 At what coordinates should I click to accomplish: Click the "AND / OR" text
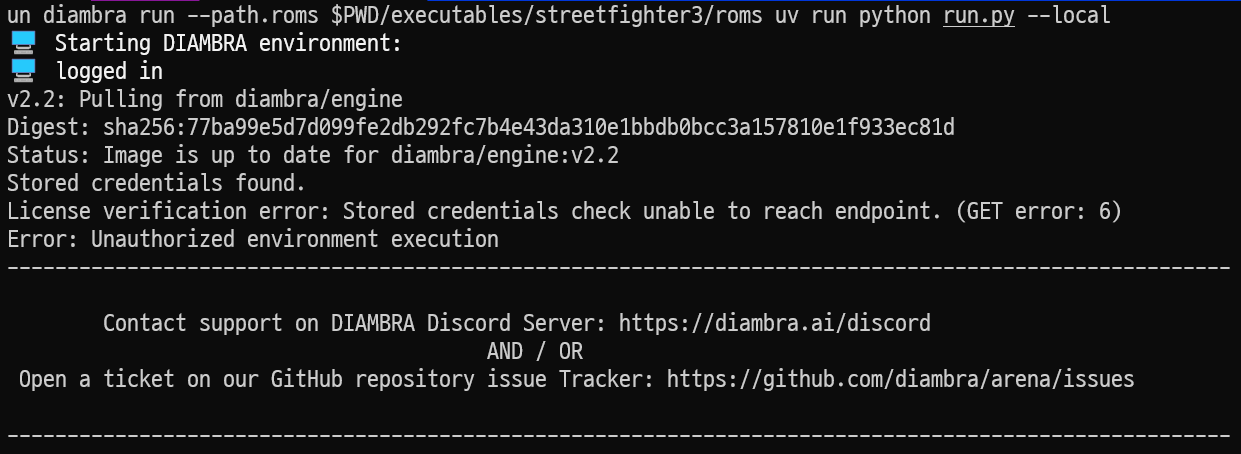pos(534,351)
